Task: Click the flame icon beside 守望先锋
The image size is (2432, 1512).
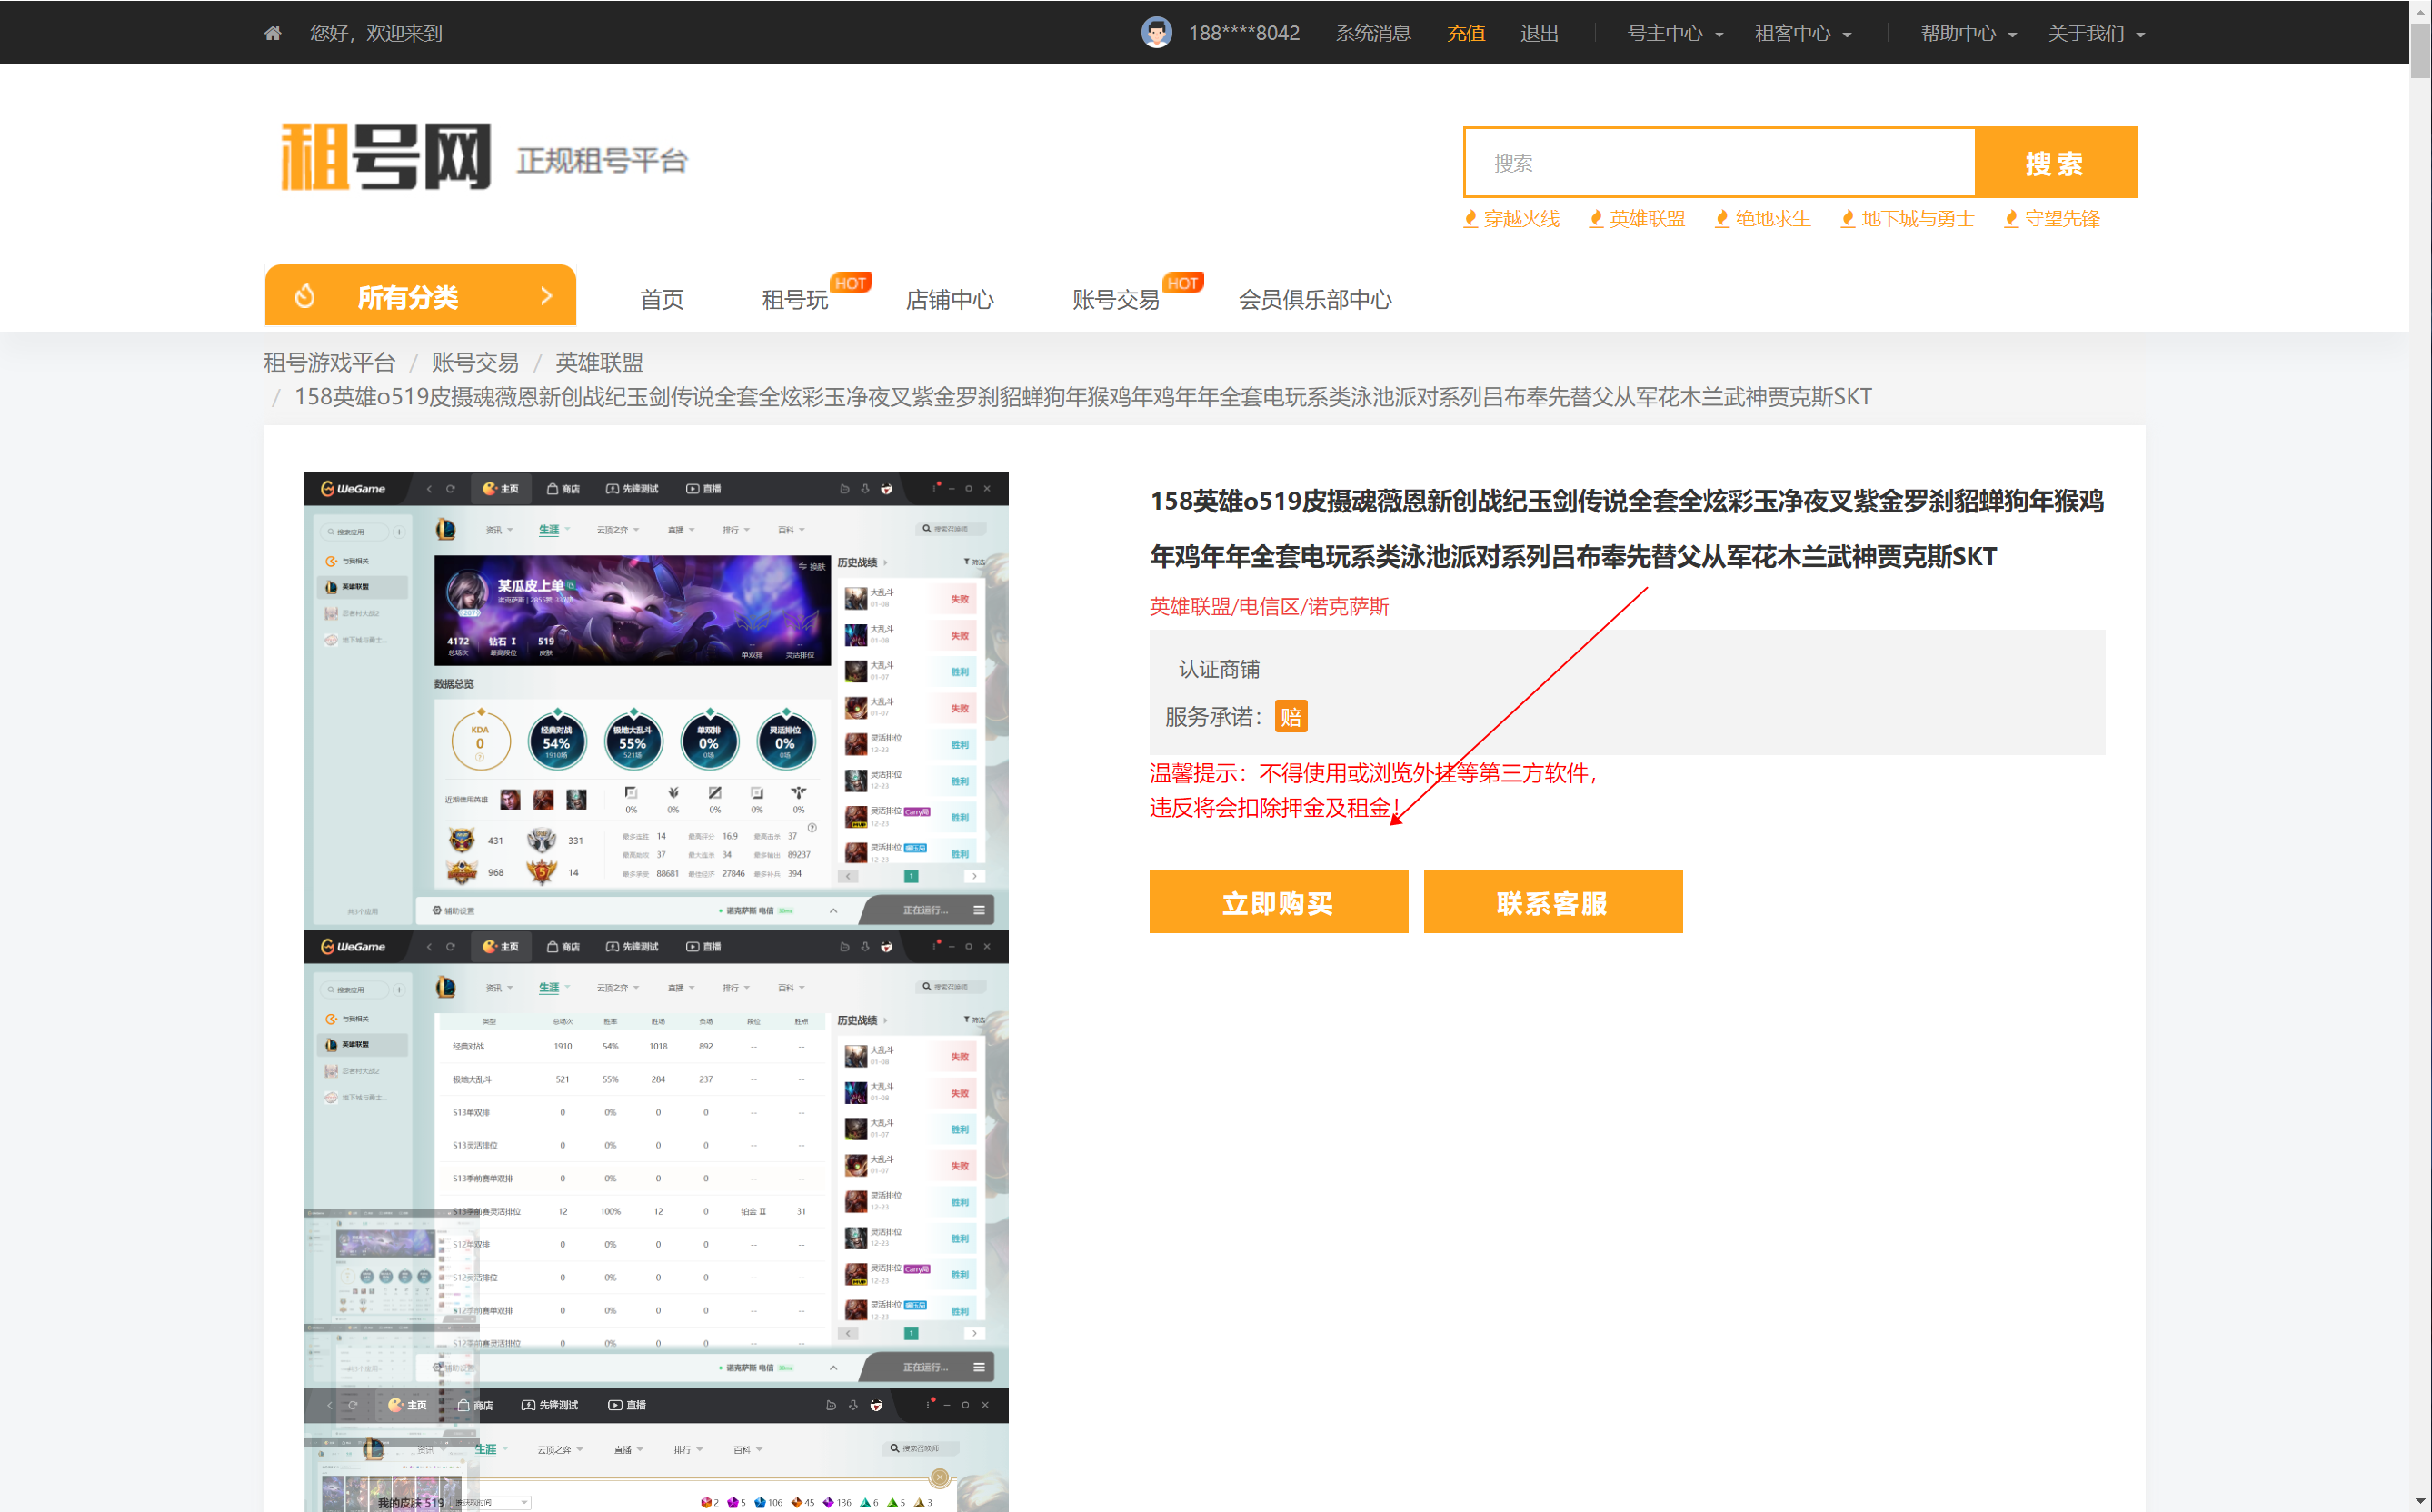Action: 2011,218
